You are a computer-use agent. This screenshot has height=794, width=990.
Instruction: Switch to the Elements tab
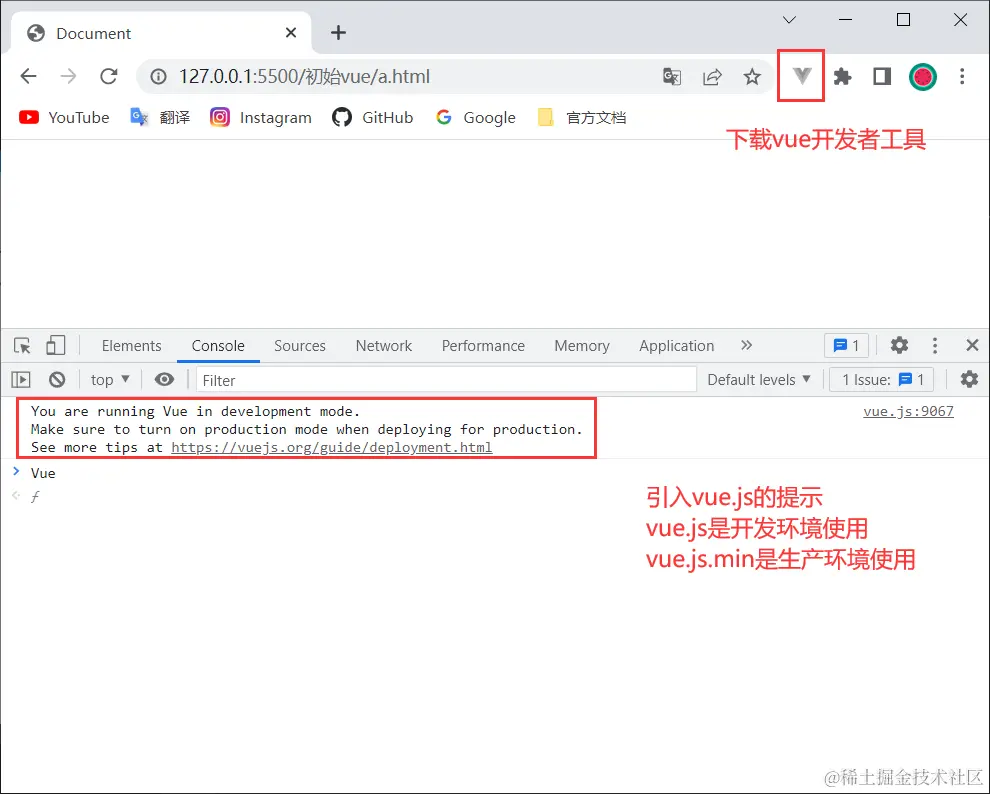131,346
